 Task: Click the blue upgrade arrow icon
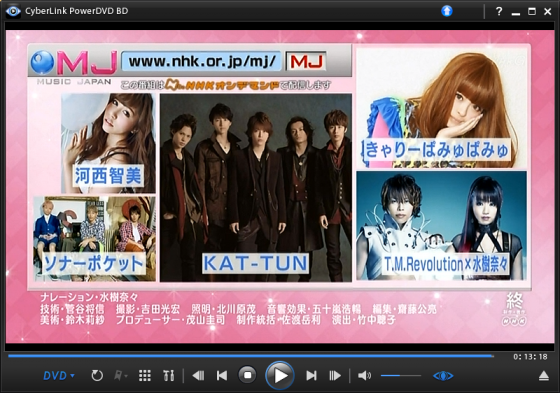[446, 11]
